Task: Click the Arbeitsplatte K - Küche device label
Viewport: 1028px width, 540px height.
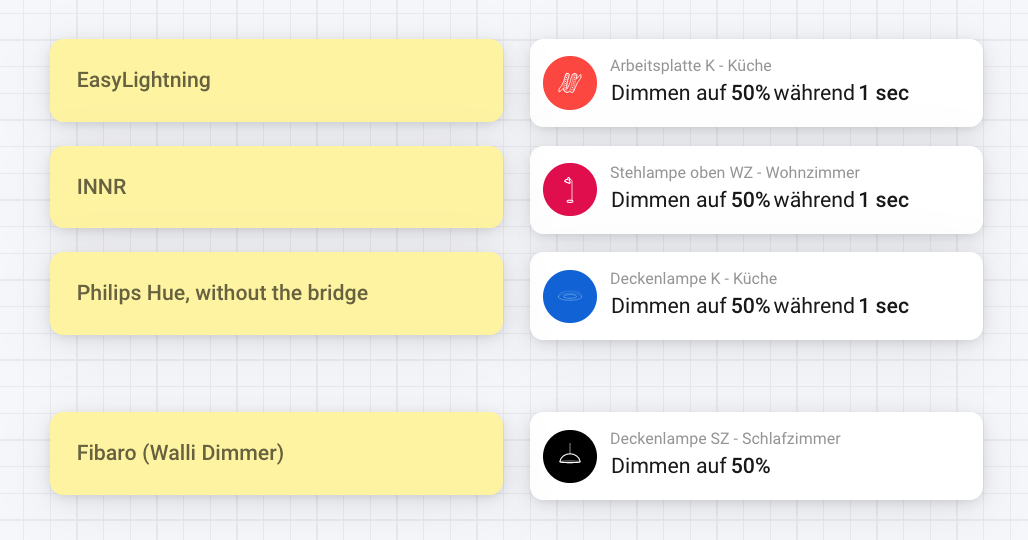Action: coord(690,66)
